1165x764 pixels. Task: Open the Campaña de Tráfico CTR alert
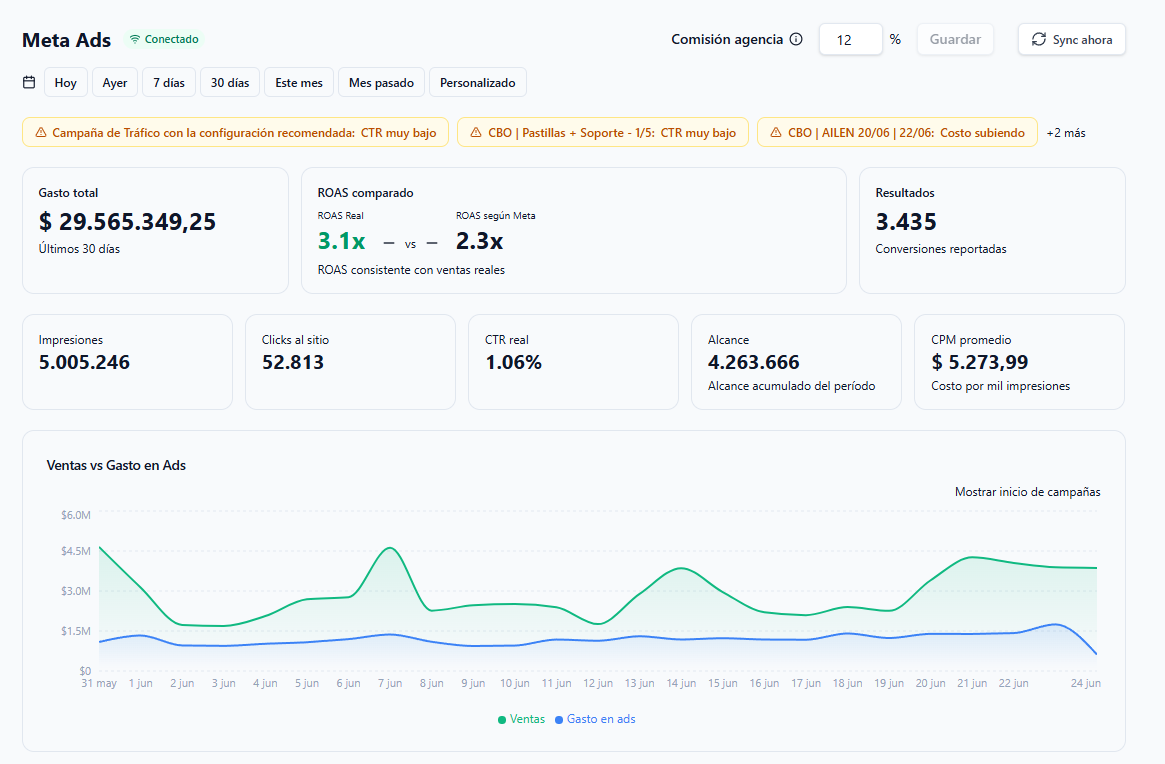point(236,132)
